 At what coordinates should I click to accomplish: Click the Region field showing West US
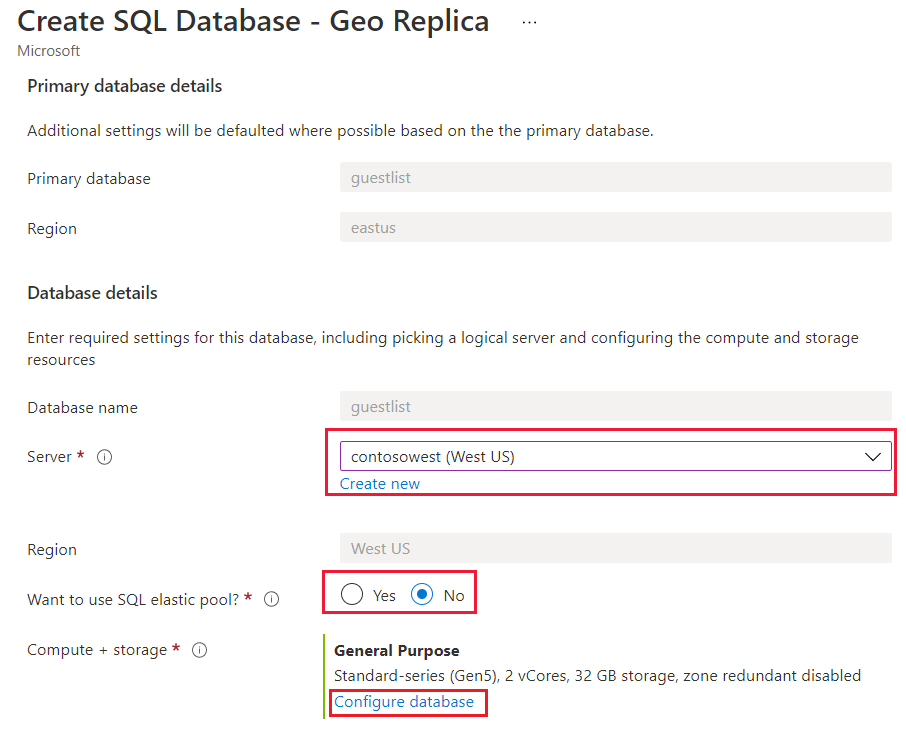click(615, 549)
